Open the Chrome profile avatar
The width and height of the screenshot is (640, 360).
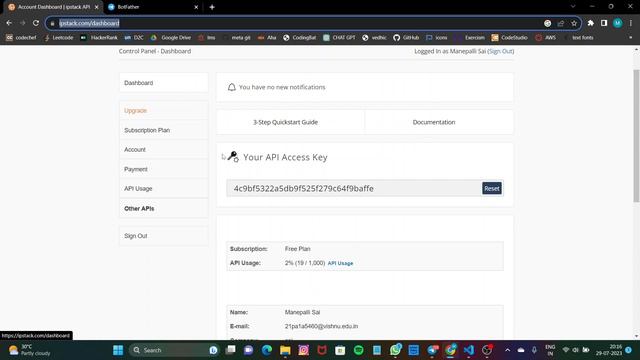pyautogui.click(x=618, y=23)
